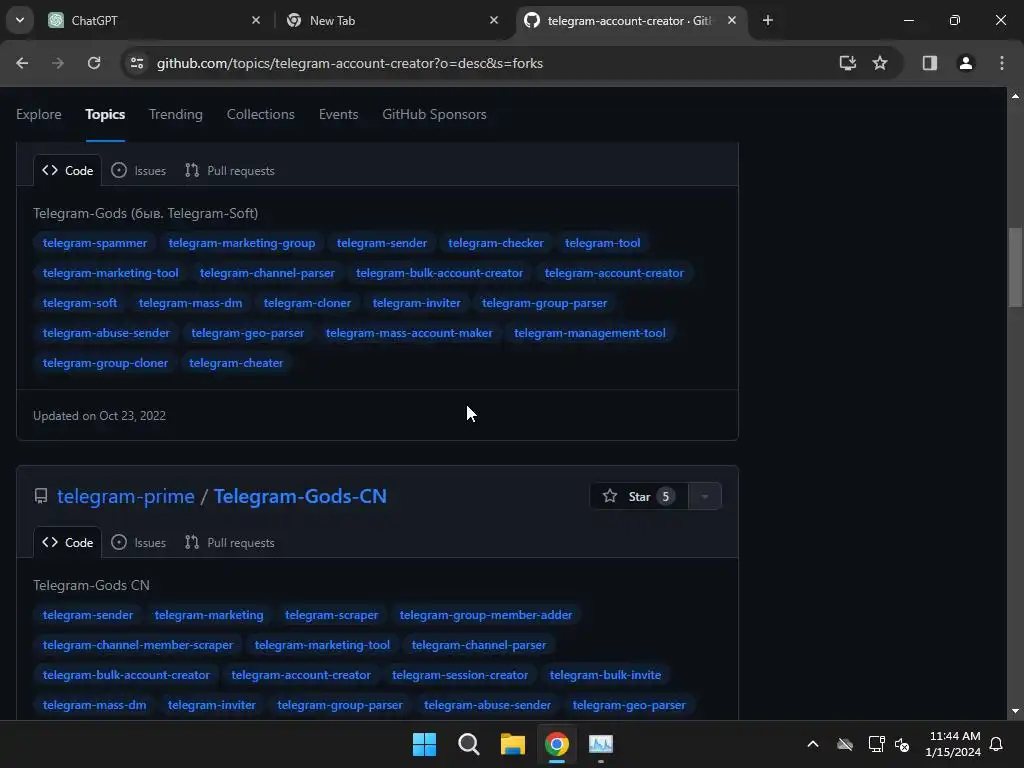1024x768 pixels.
Task: Close the telegram-account-creator tab
Action: tap(732, 20)
